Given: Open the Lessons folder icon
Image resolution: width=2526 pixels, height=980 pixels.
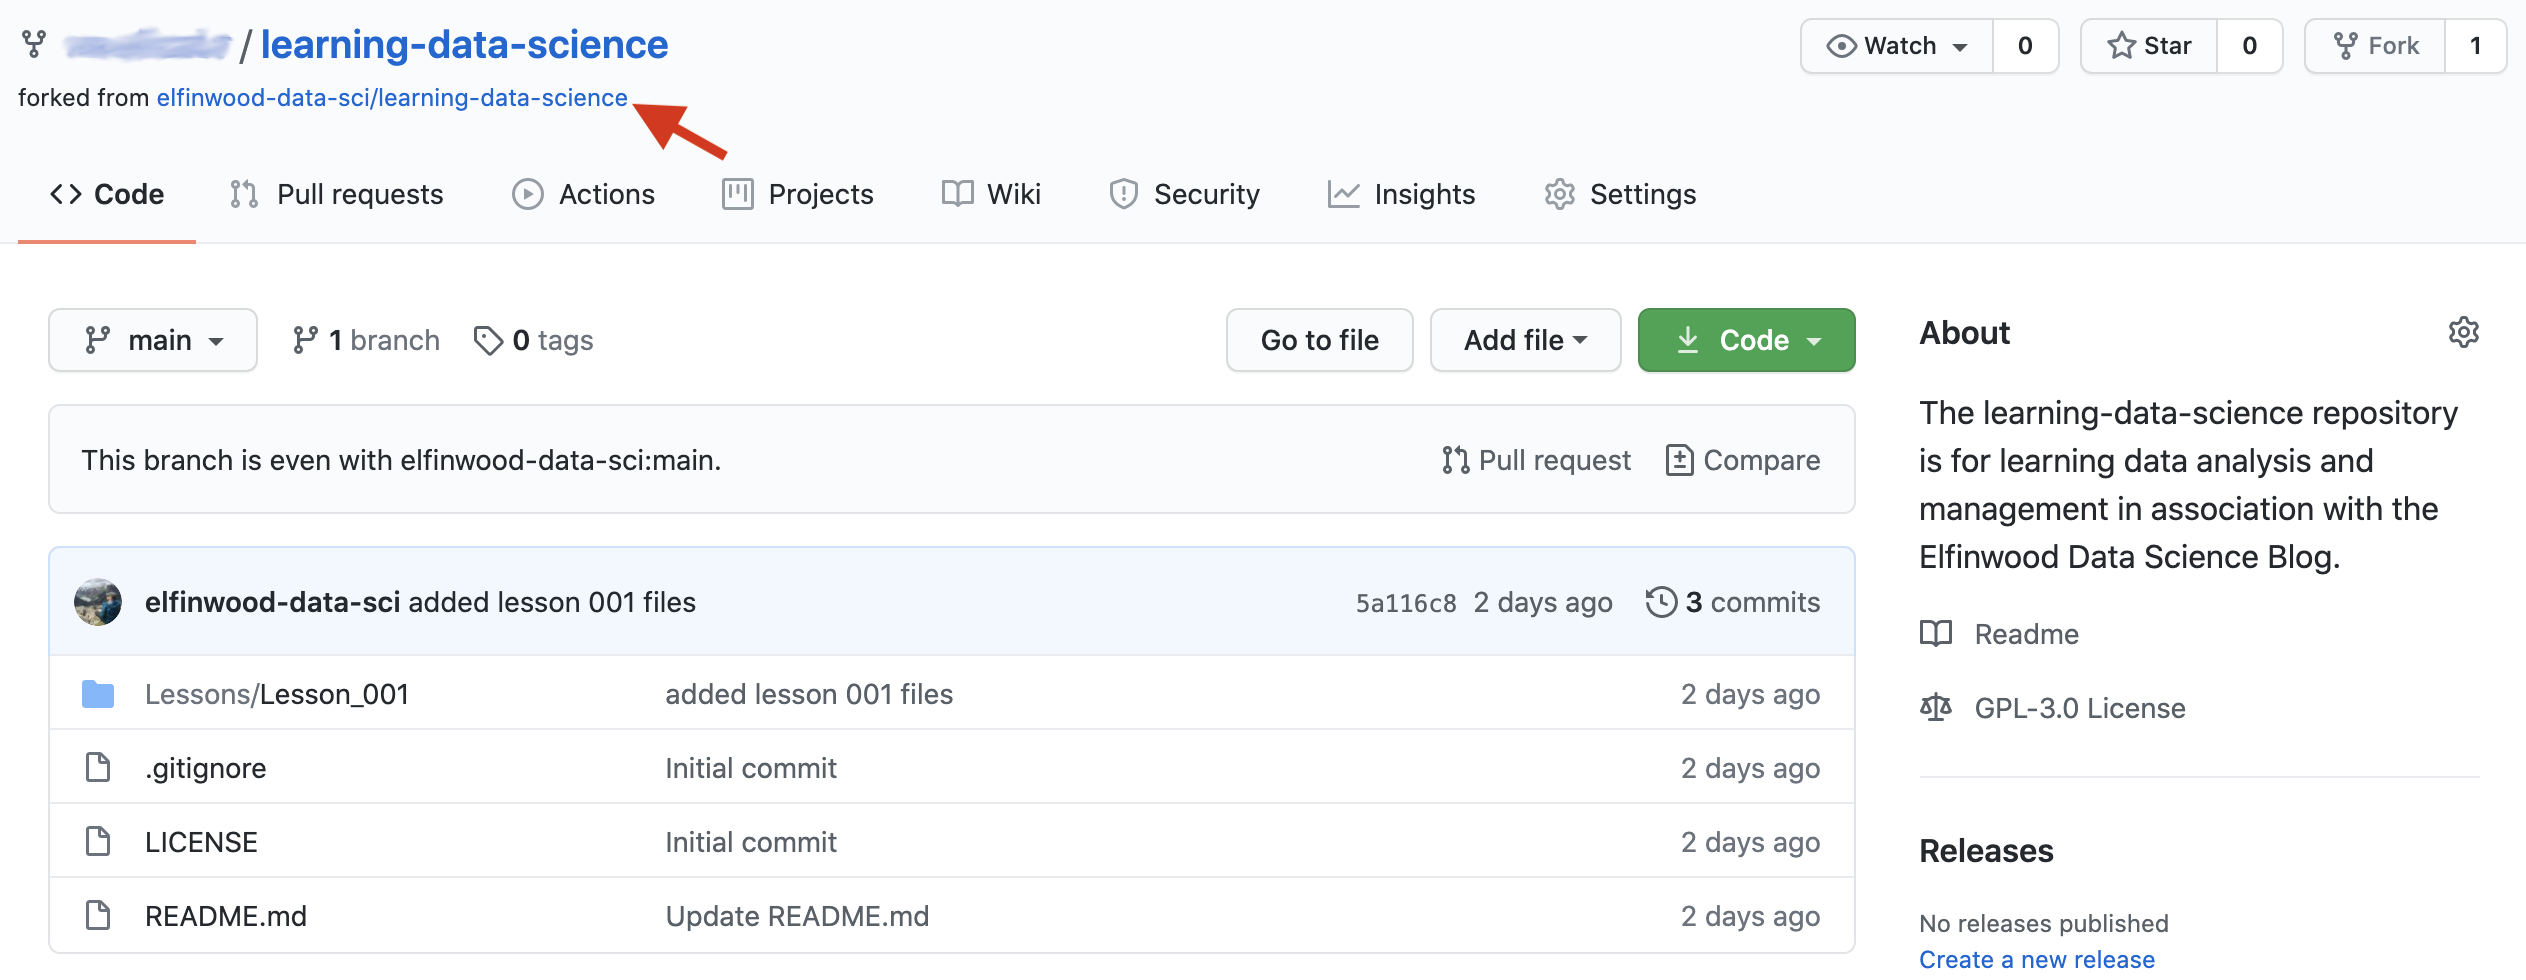Looking at the screenshot, I should (98, 694).
